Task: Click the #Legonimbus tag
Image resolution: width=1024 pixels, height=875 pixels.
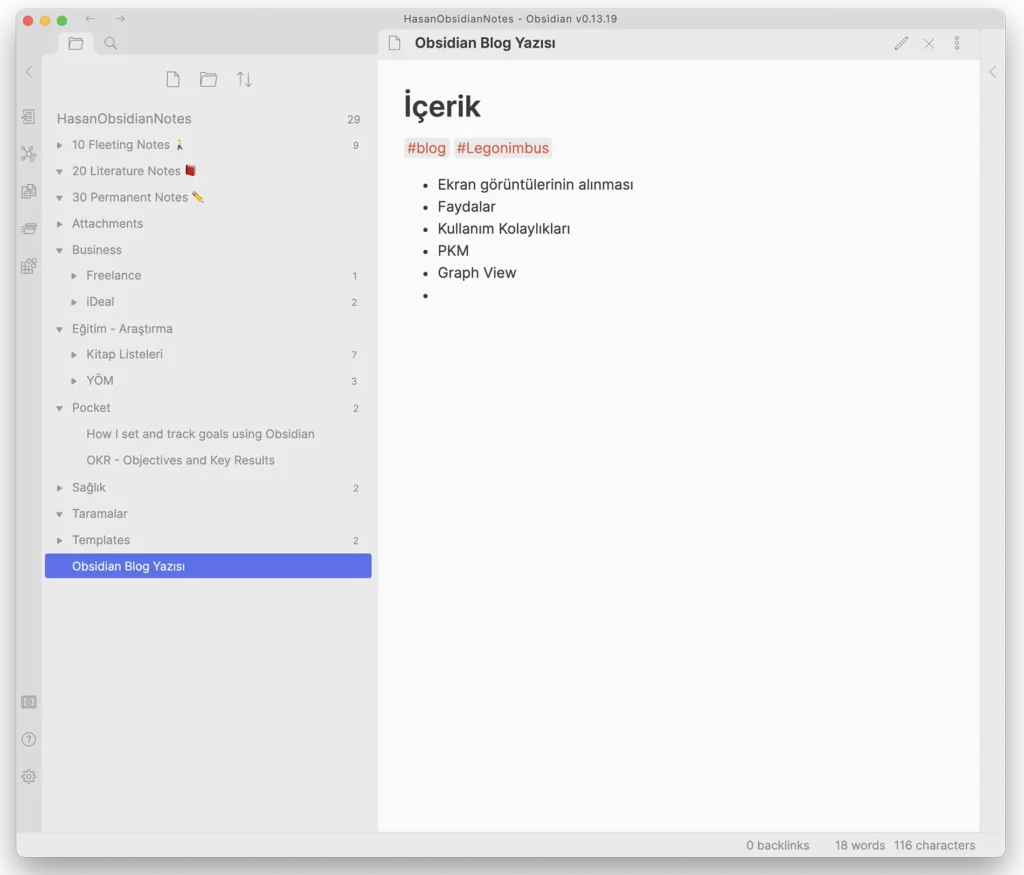Action: (502, 148)
